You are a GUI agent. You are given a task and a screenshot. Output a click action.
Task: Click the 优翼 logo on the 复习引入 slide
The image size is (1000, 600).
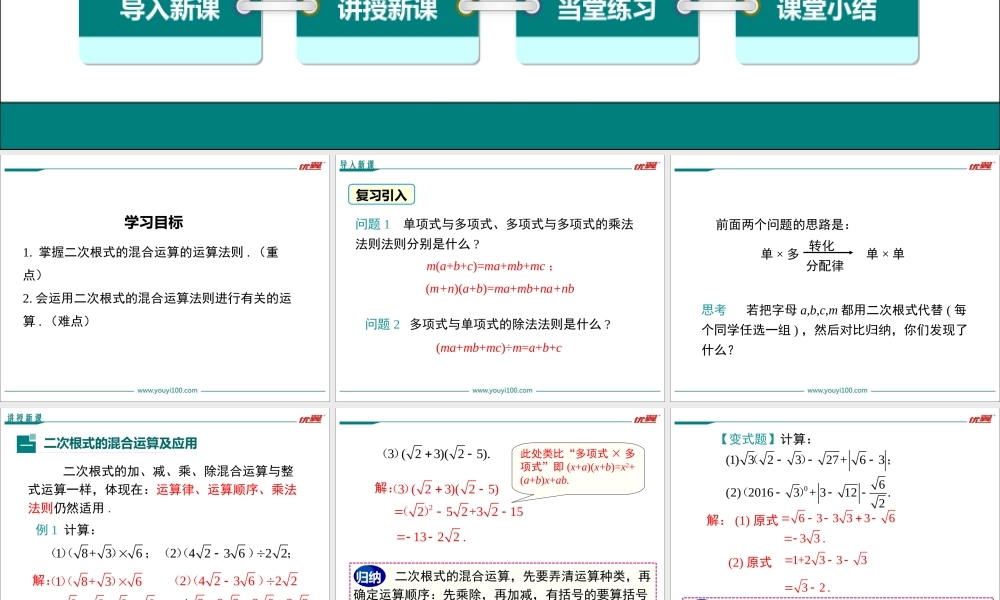tap(646, 166)
